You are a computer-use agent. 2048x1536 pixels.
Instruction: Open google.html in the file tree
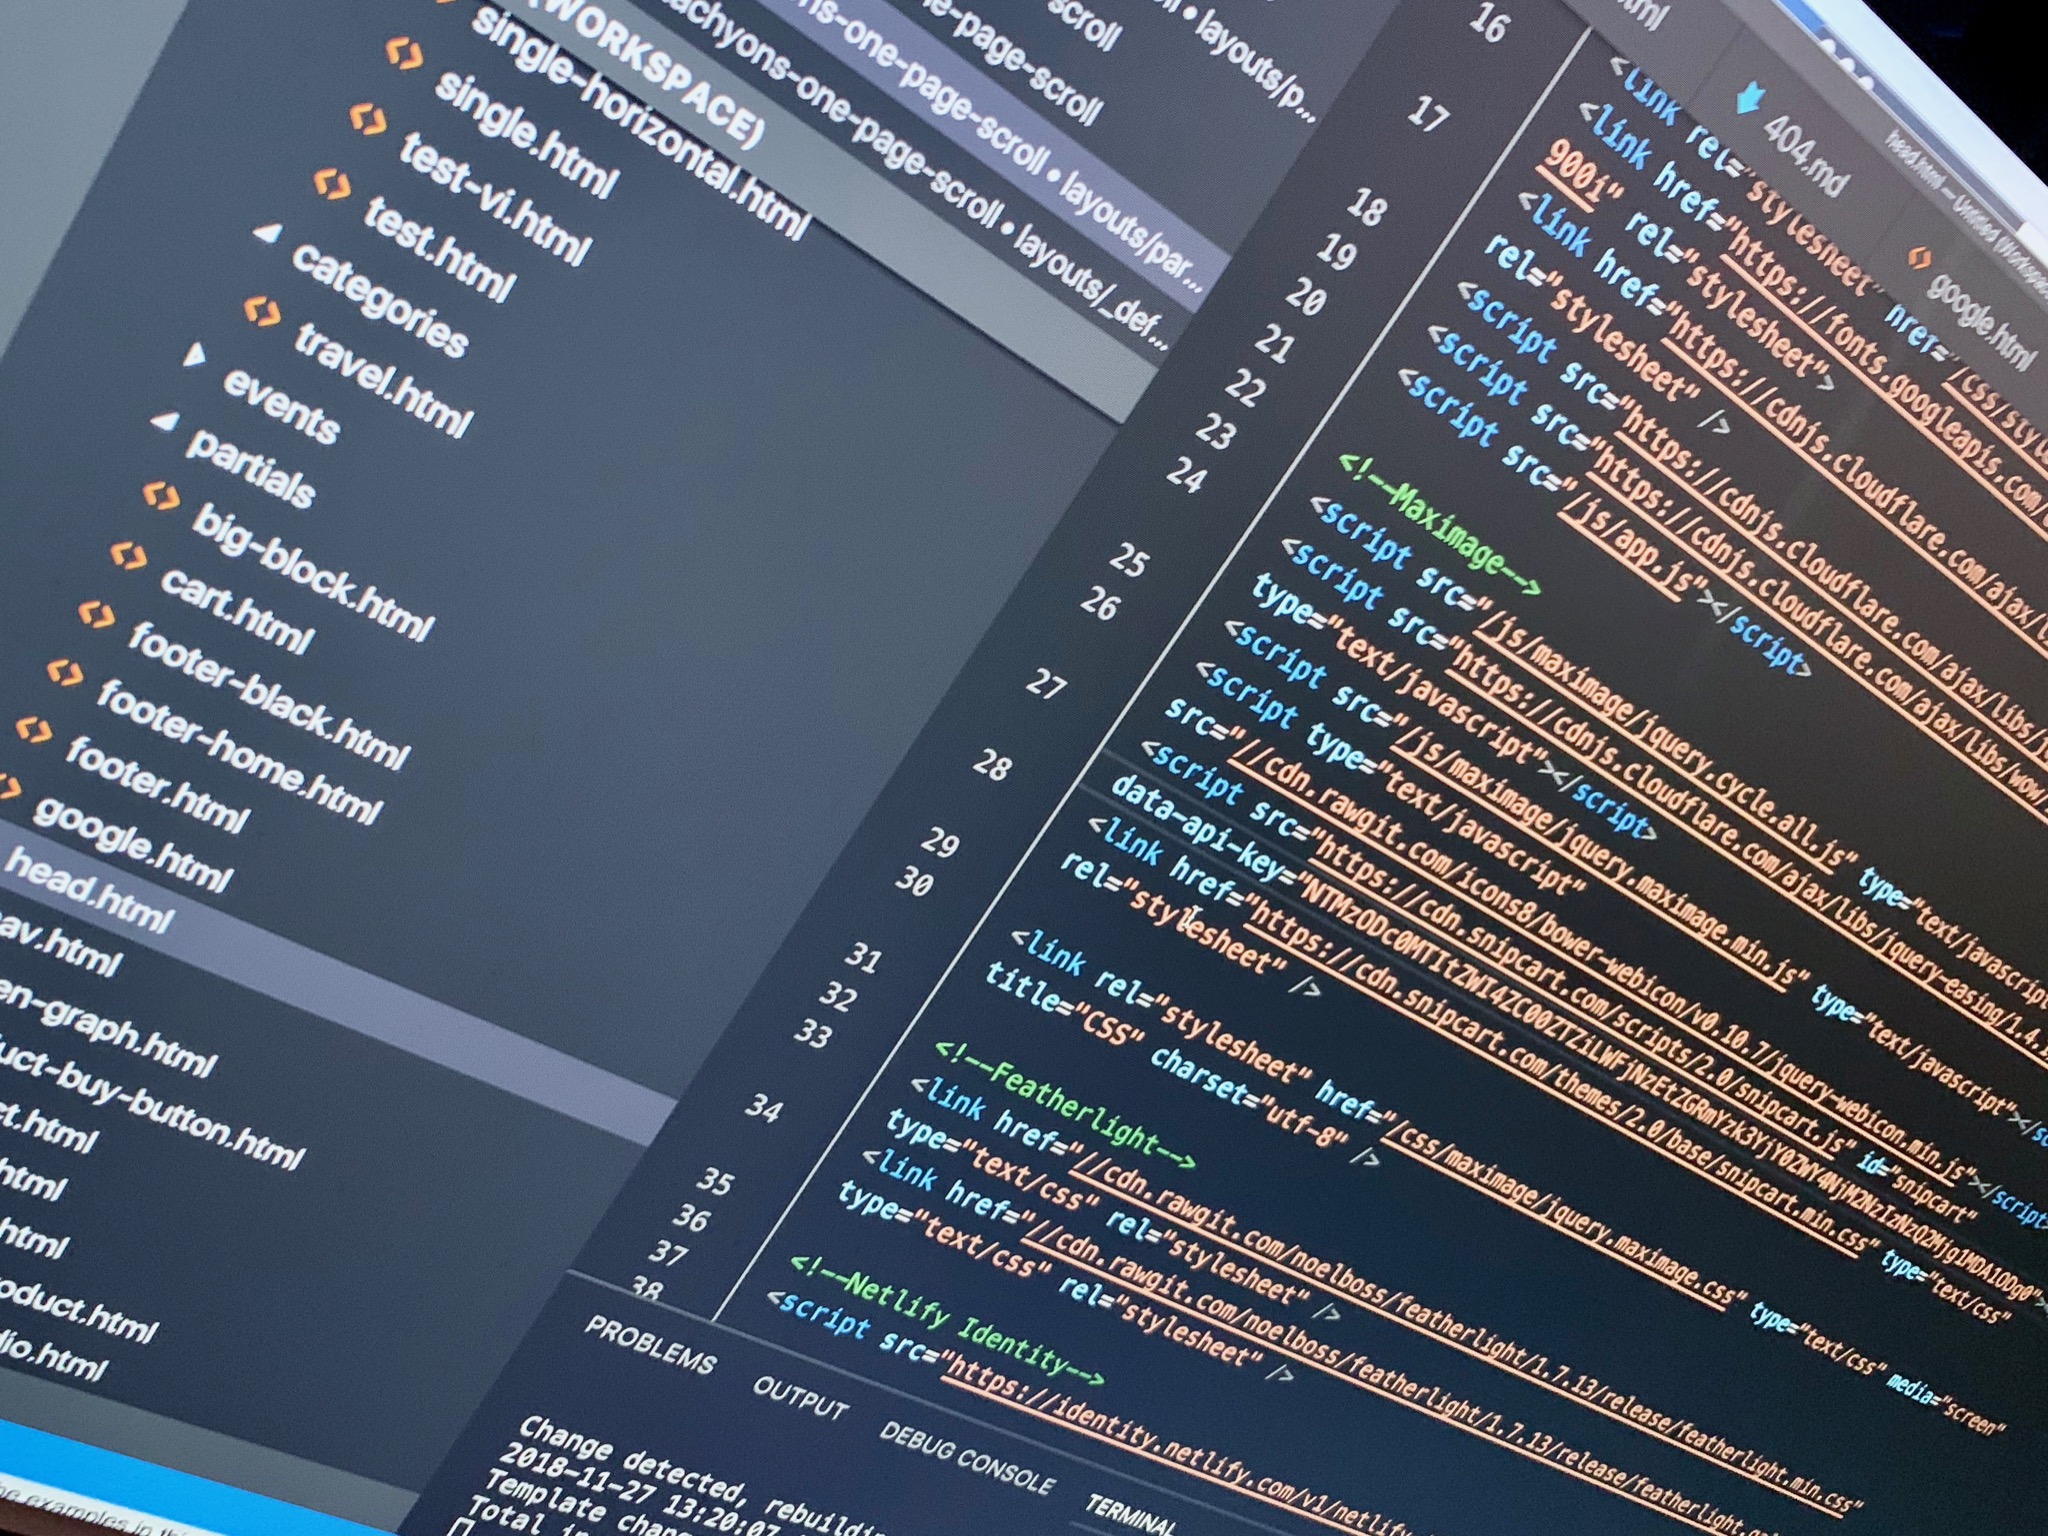132,843
